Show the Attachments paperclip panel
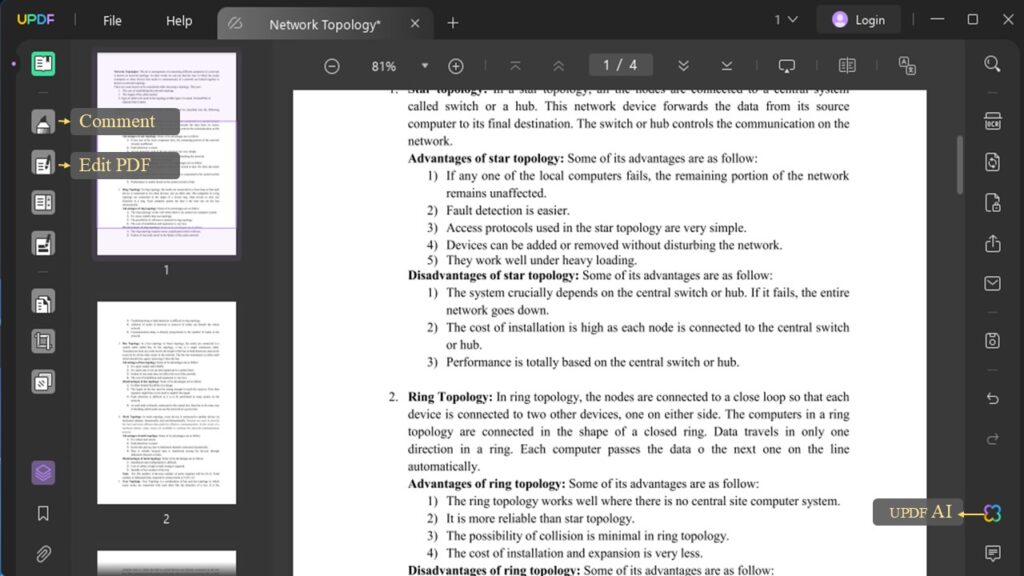The image size is (1024, 576). click(43, 554)
